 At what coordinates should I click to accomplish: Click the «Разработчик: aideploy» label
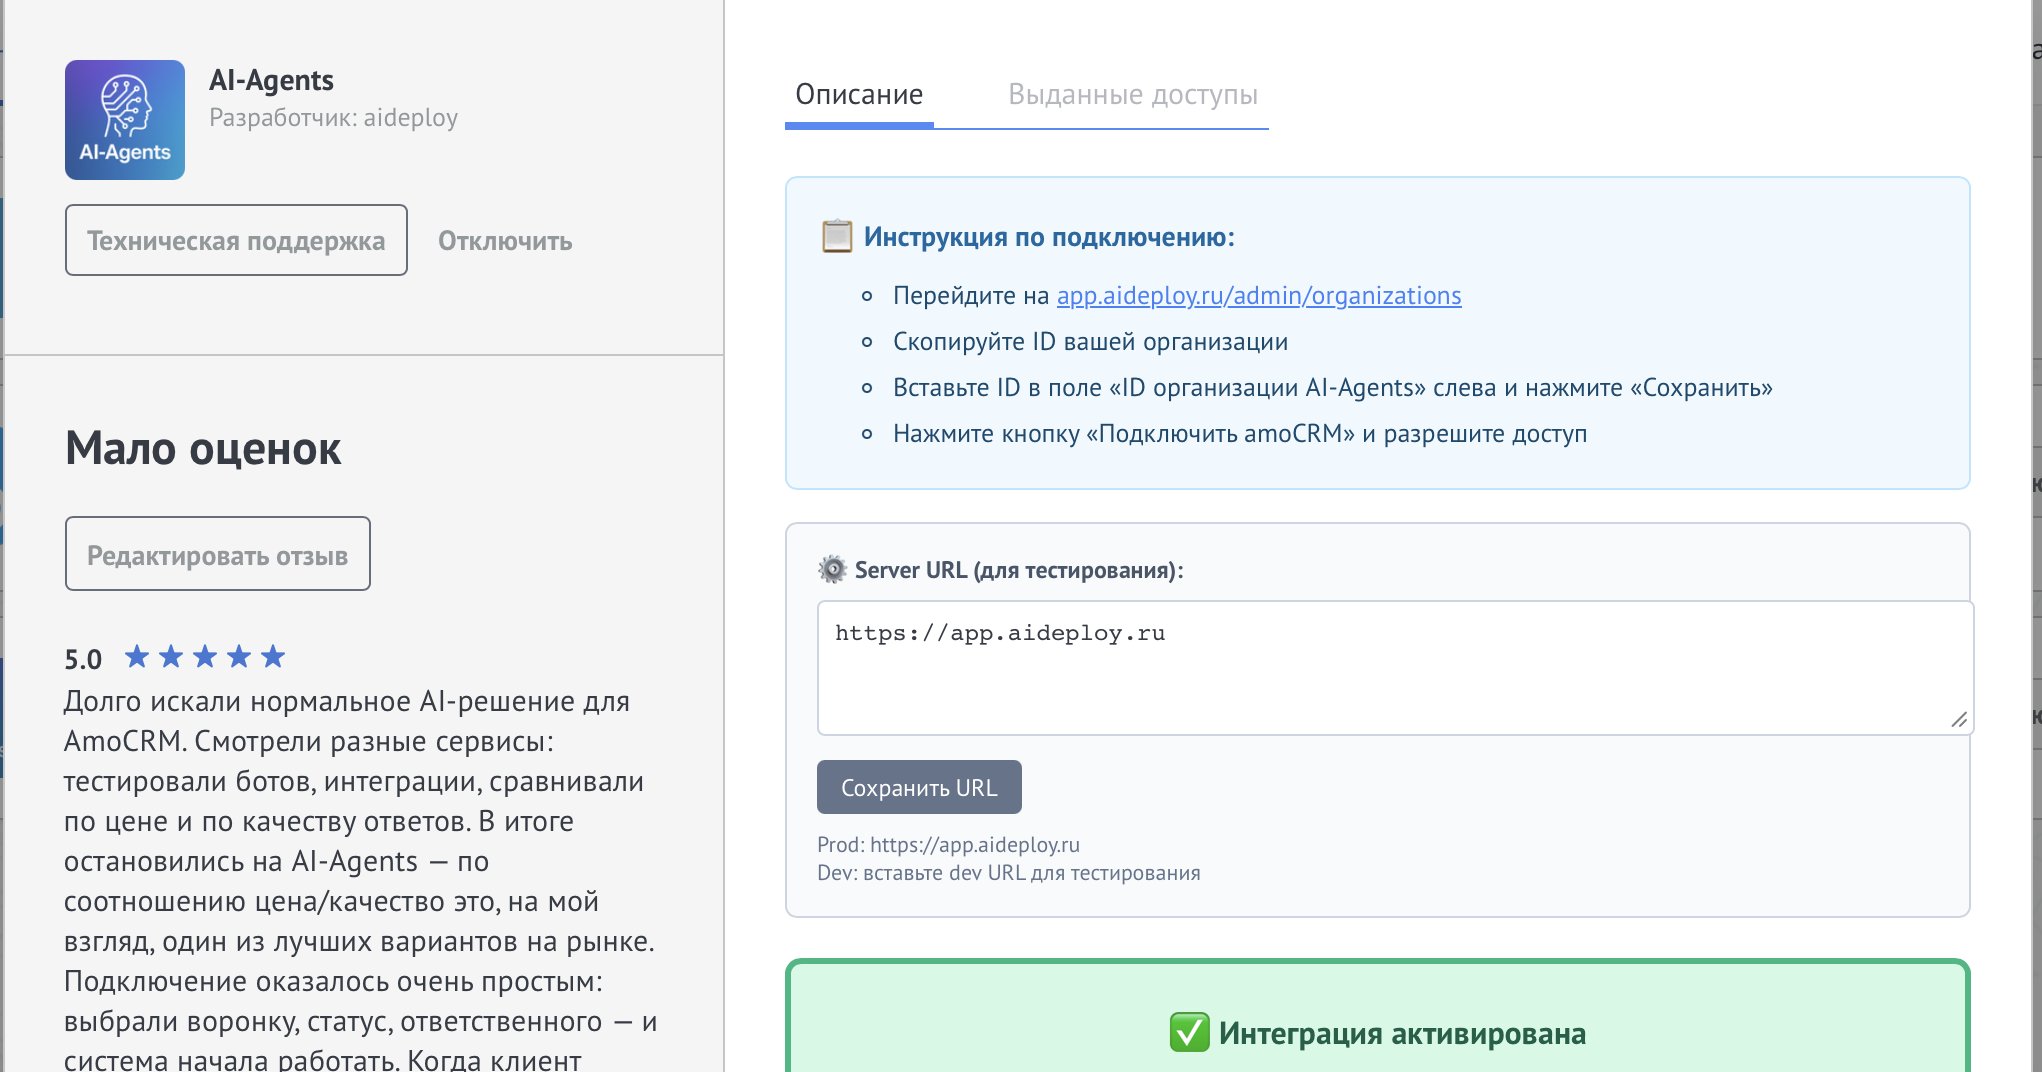[333, 117]
